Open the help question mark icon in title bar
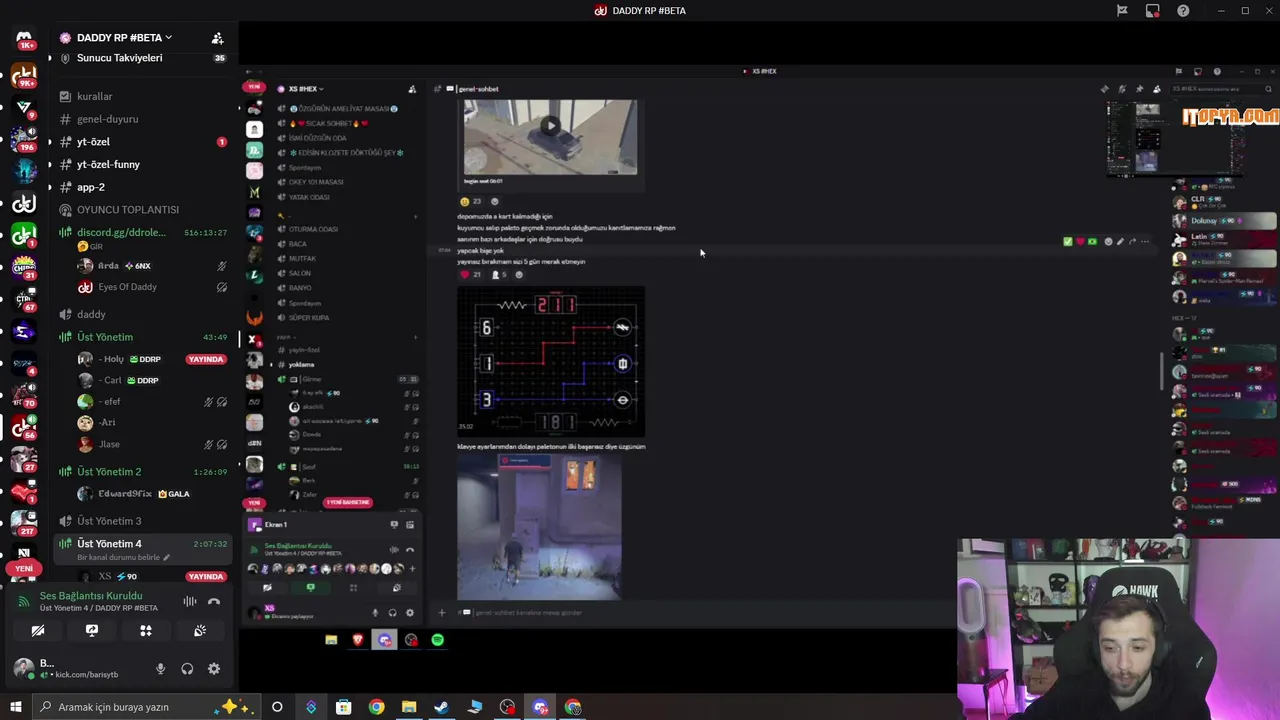Screen dimensions: 1280x720 pyautogui.click(x=1184, y=11)
